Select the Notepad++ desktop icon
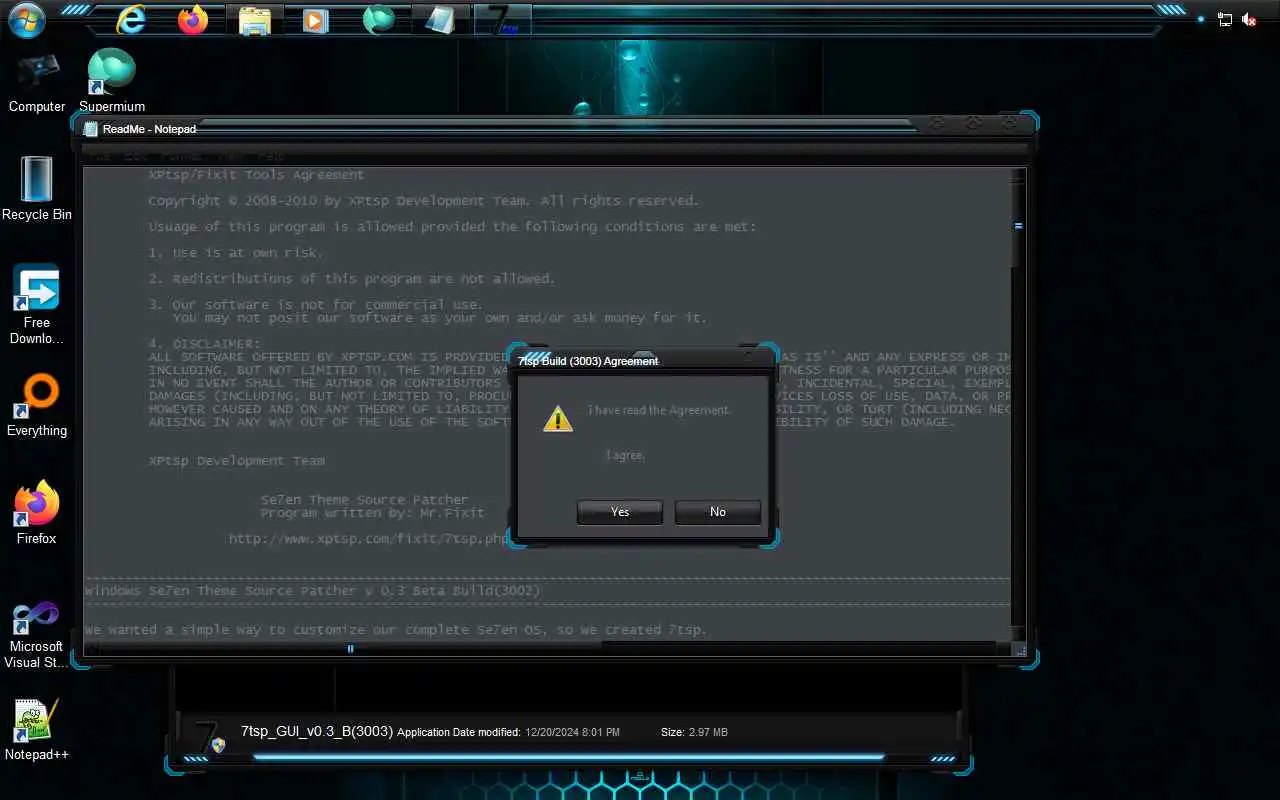The image size is (1280, 800). click(37, 730)
